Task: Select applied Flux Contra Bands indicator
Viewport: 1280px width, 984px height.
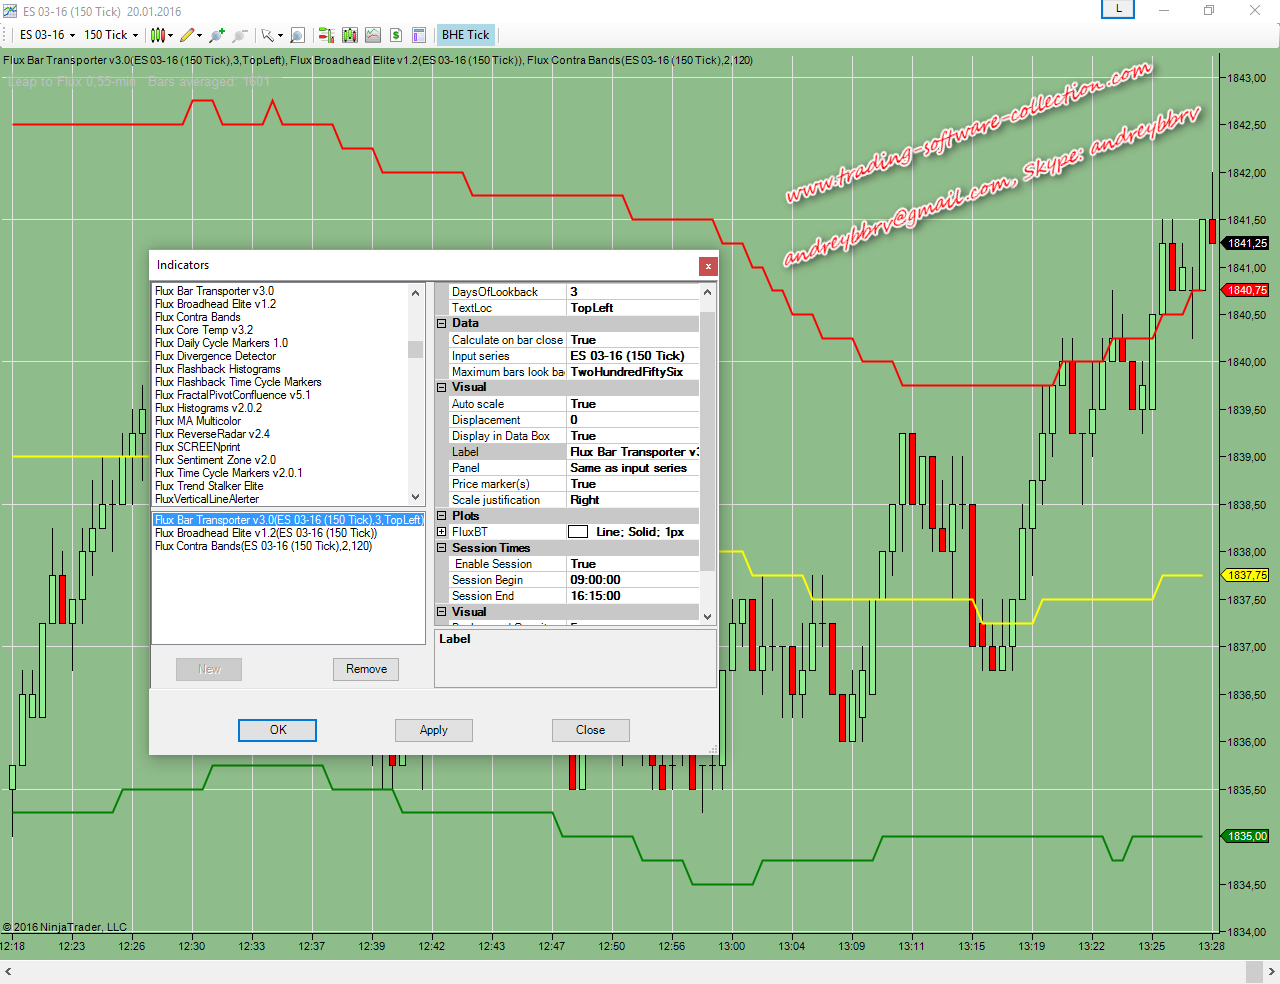Action: [263, 546]
